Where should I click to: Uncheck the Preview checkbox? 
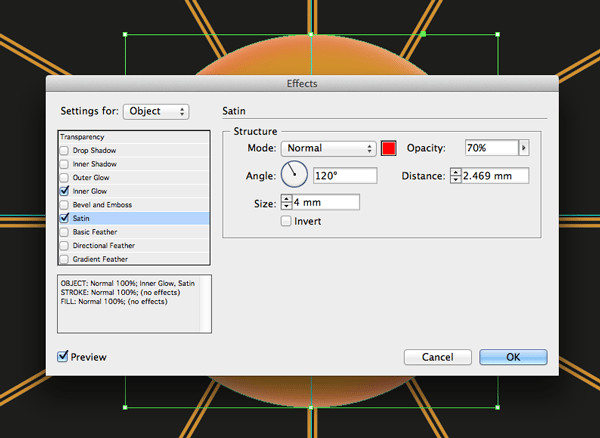(64, 356)
